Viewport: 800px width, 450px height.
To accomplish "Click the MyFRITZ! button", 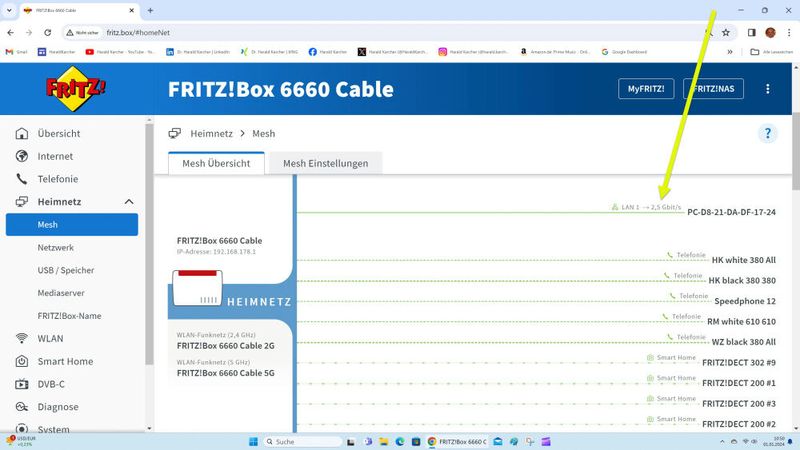I will click(x=646, y=89).
